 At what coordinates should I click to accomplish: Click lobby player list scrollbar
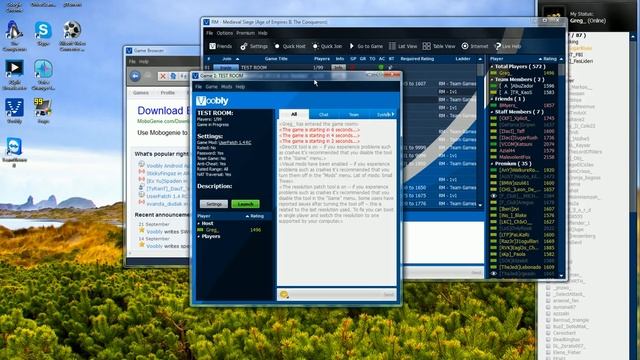[x=562, y=167]
